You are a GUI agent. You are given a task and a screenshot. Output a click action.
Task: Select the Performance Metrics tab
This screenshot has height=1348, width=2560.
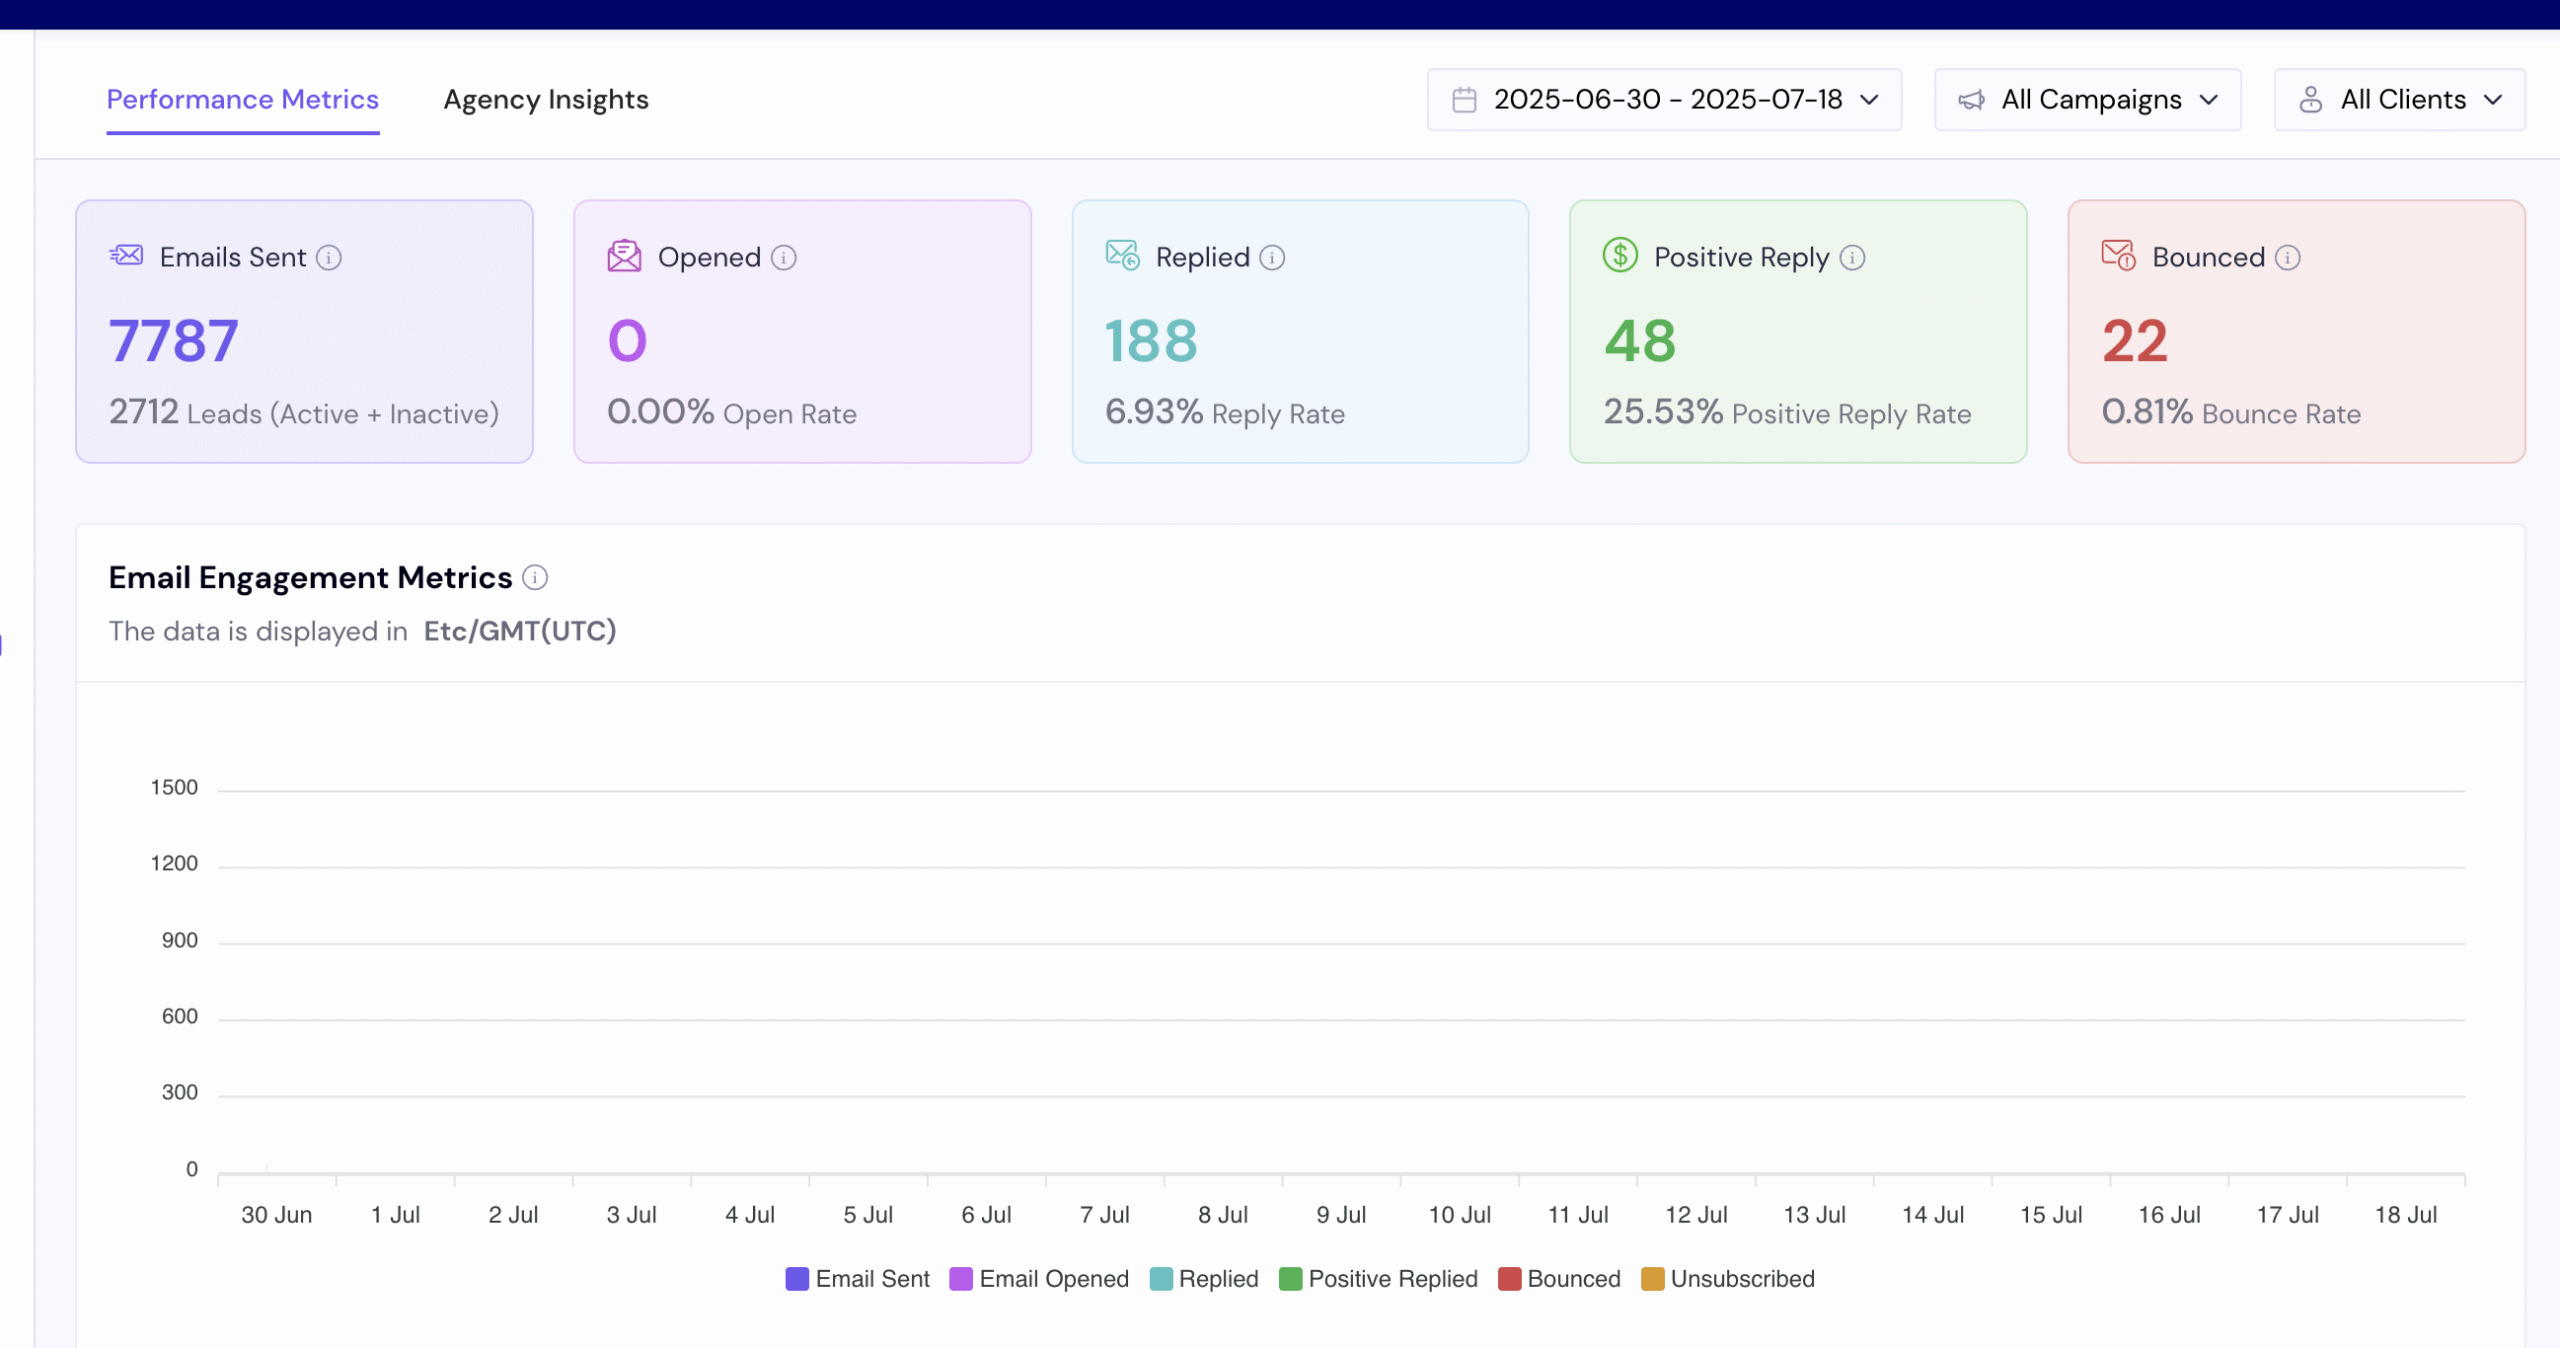click(x=243, y=100)
